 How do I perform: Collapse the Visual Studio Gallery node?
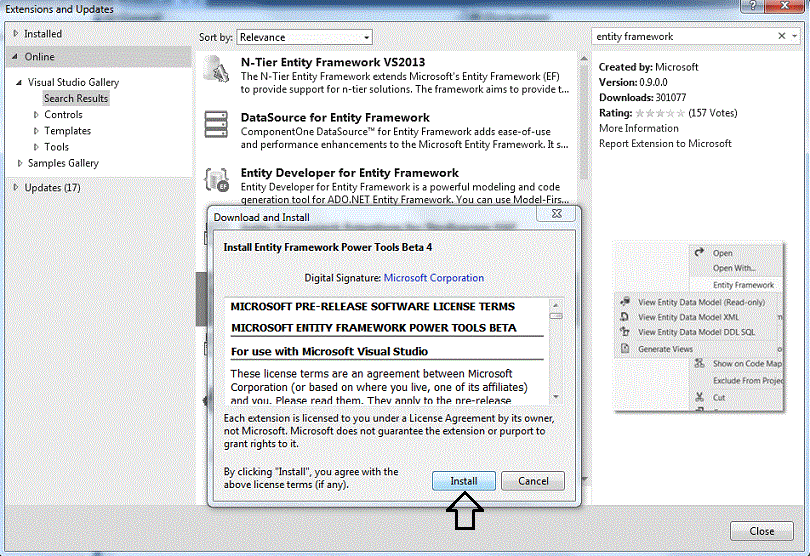click(19, 82)
